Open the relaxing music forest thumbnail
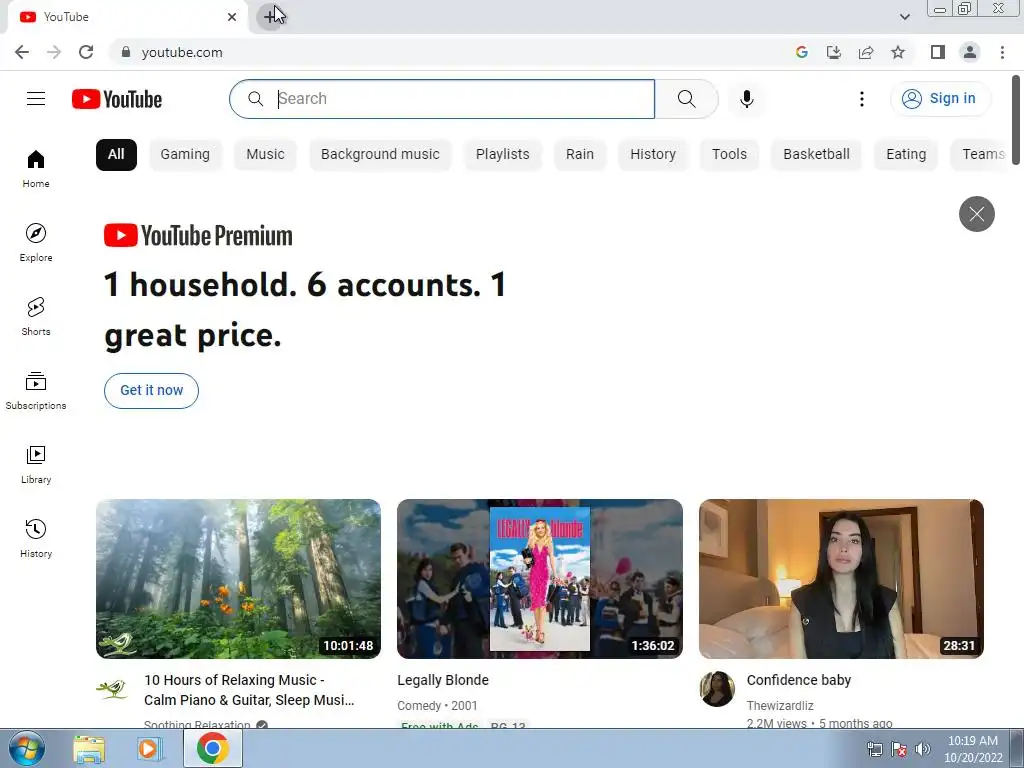Viewport: 1024px width, 768px height. pos(238,579)
